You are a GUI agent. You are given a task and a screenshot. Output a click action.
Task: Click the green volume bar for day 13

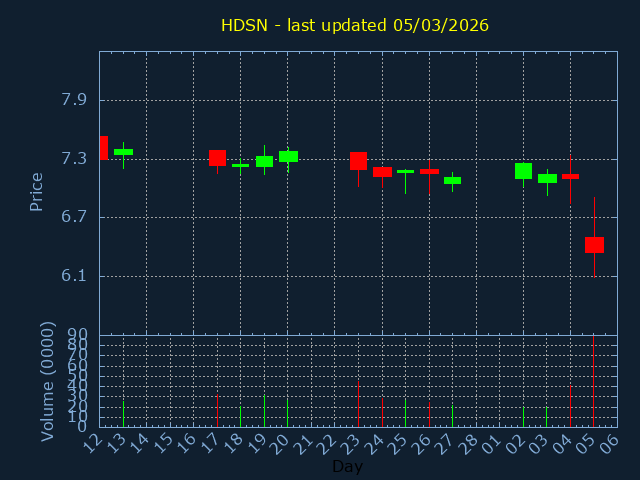pos(123,414)
